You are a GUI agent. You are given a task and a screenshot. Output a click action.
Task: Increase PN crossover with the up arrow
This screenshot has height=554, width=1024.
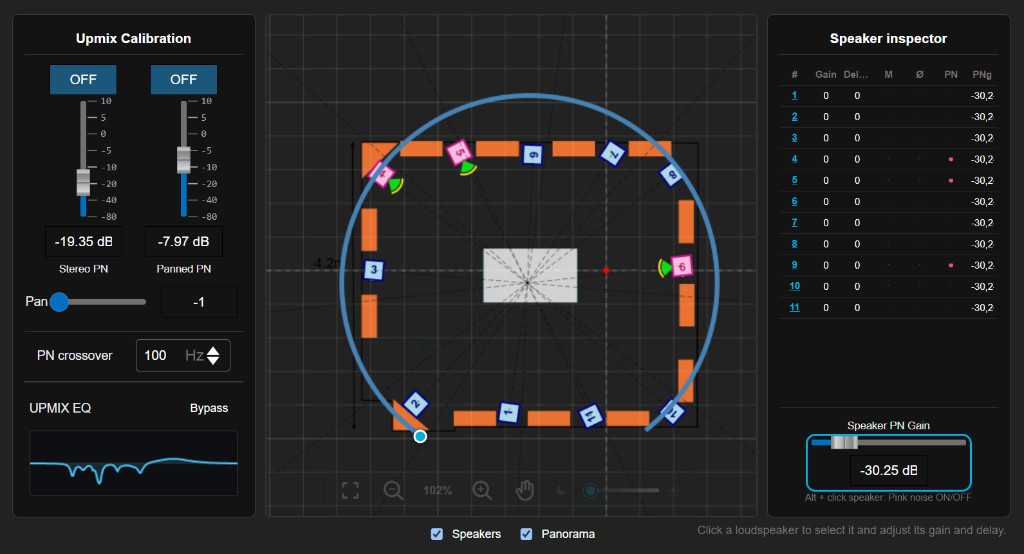click(x=213, y=351)
